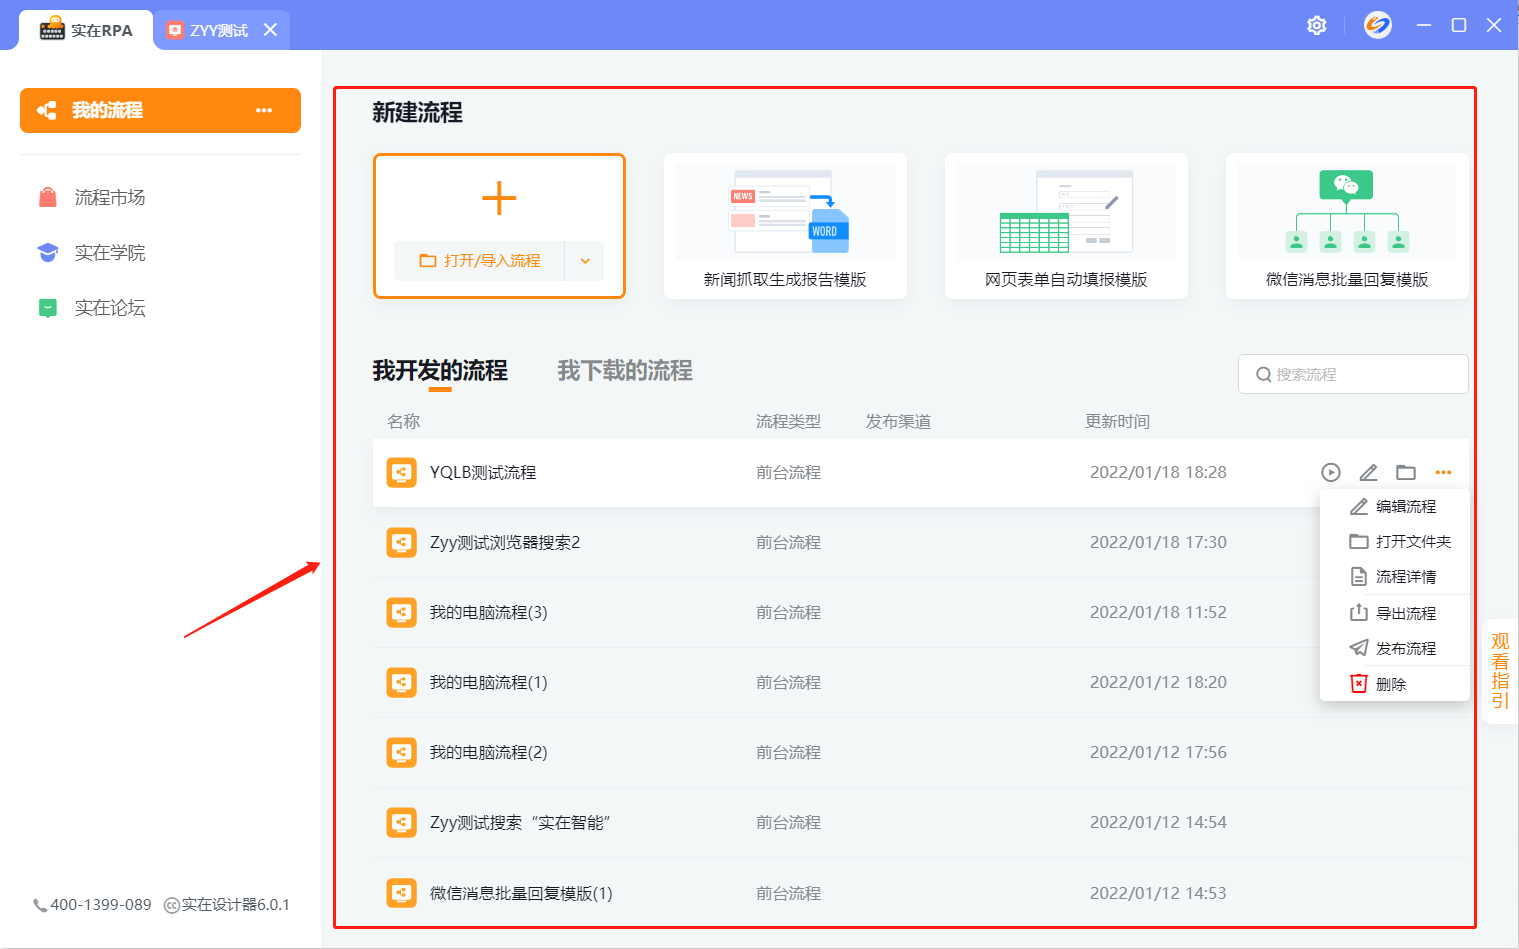Click the folder icon on YQLB测试流程 row
The image size is (1519, 949).
click(1406, 472)
